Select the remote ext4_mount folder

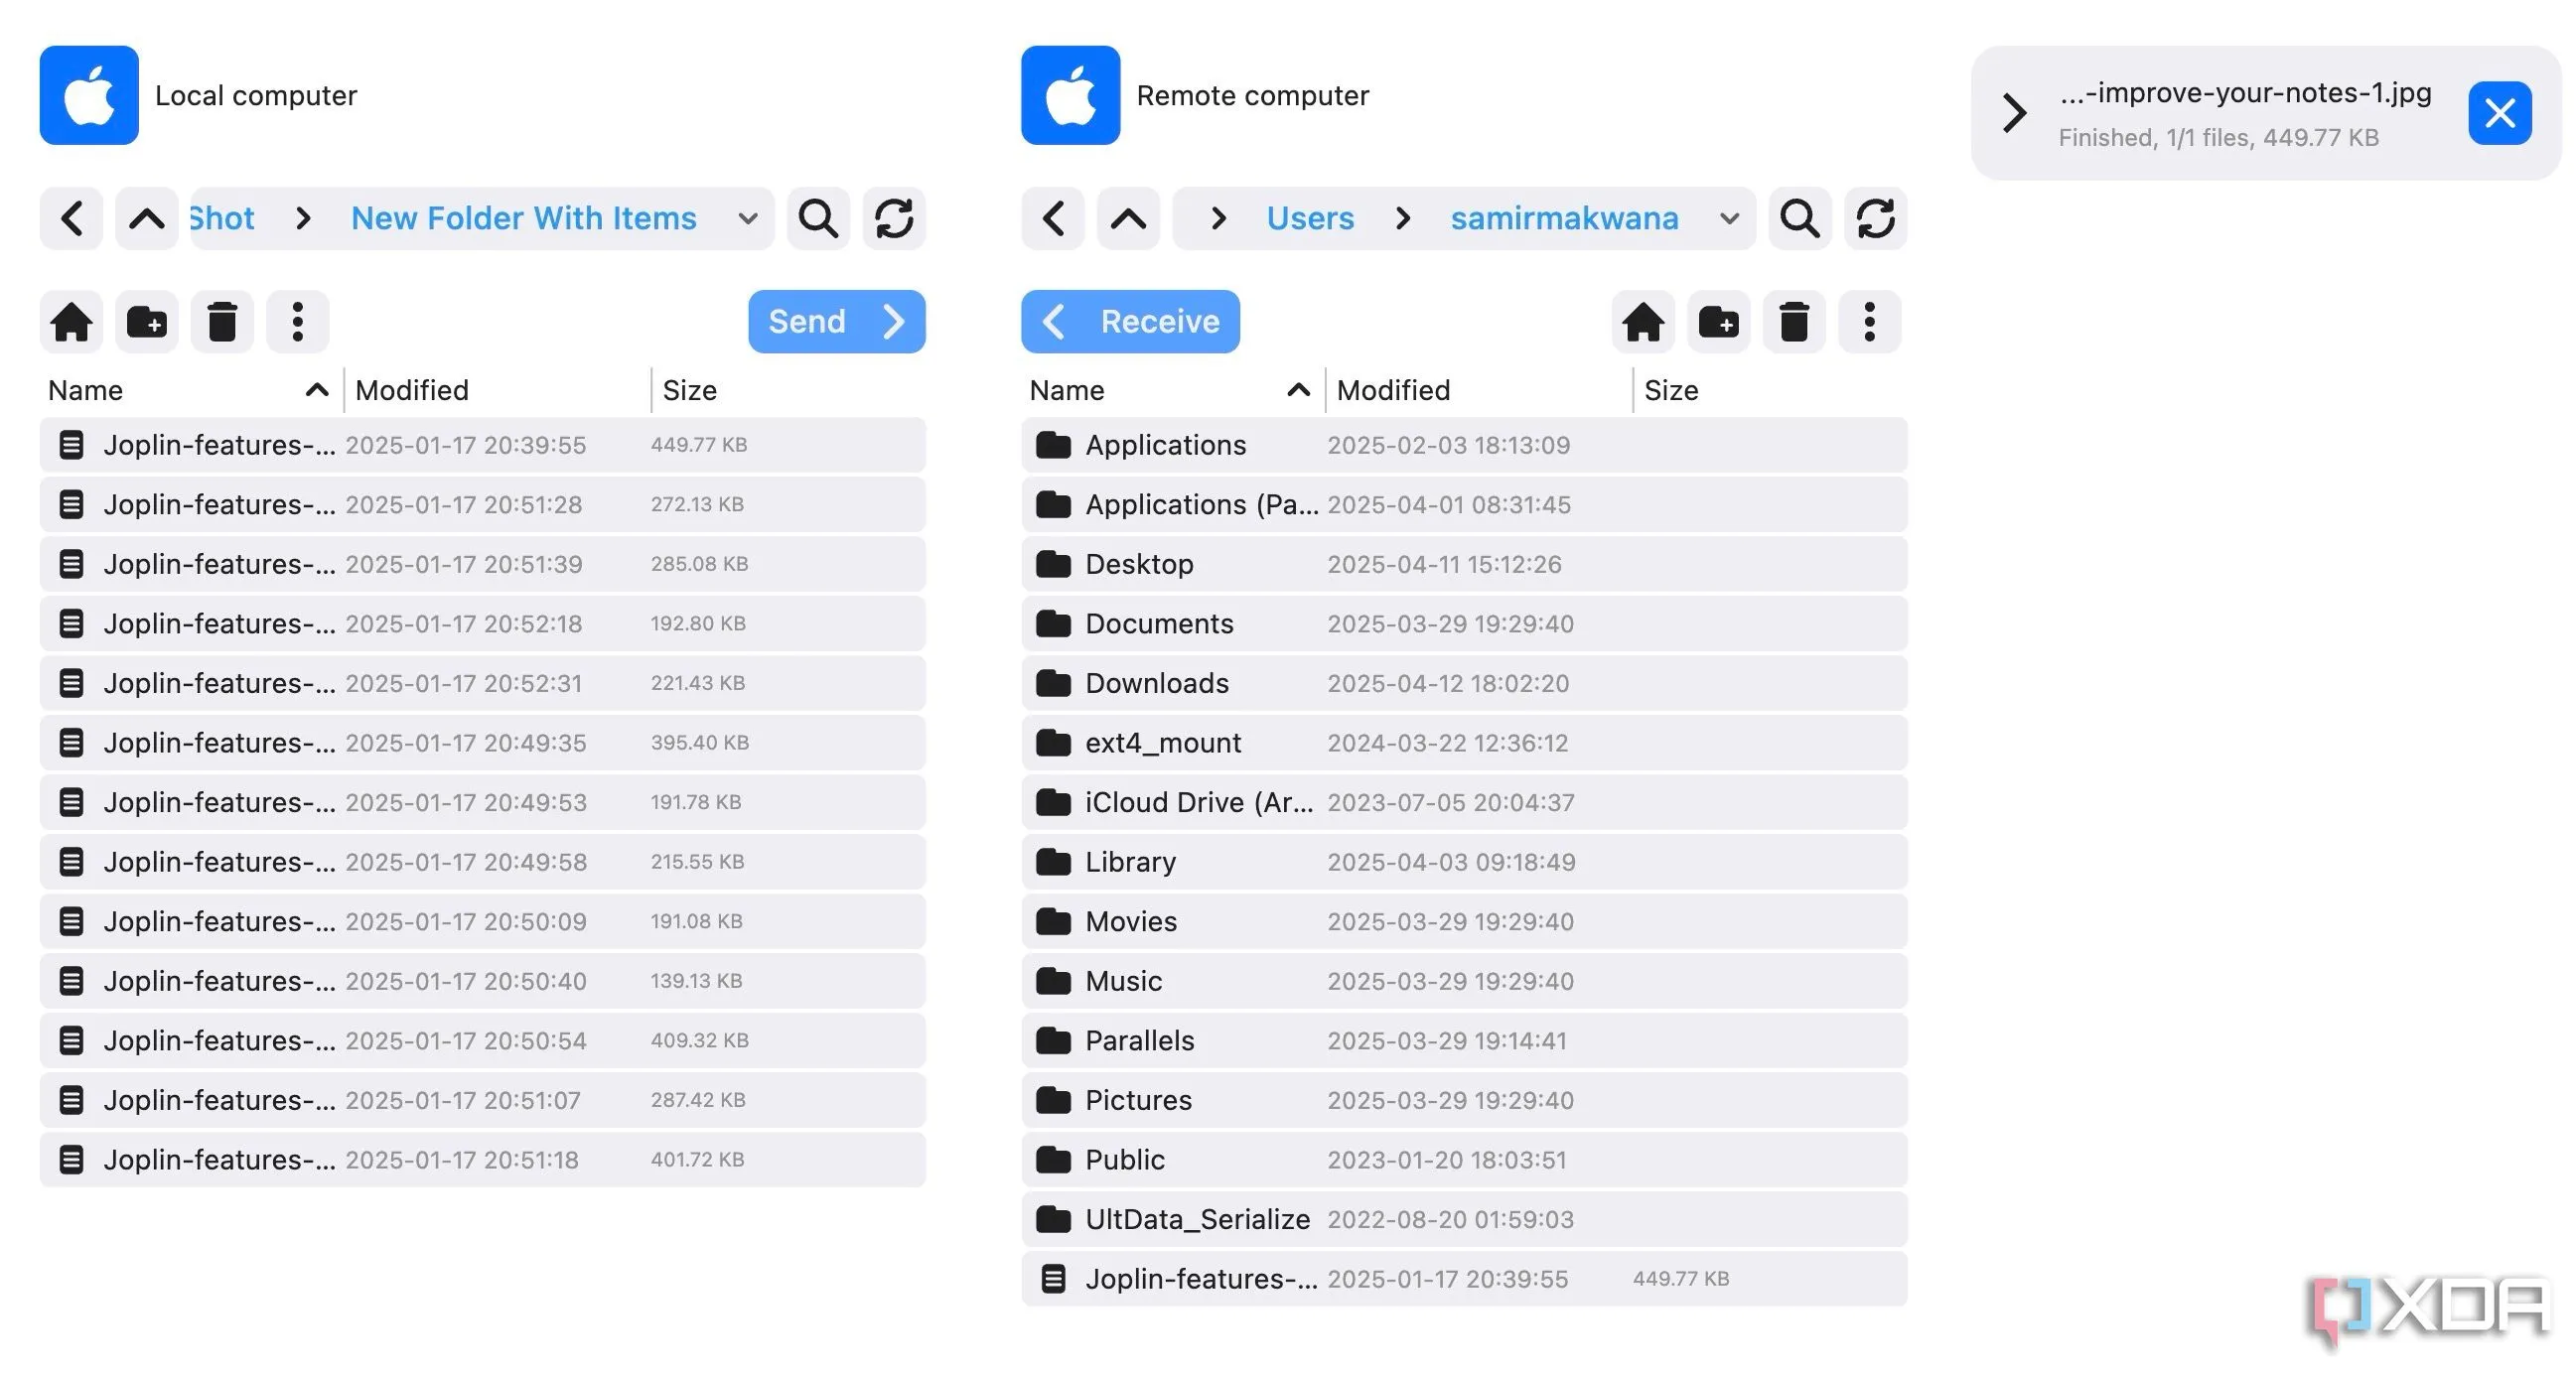pos(1465,743)
